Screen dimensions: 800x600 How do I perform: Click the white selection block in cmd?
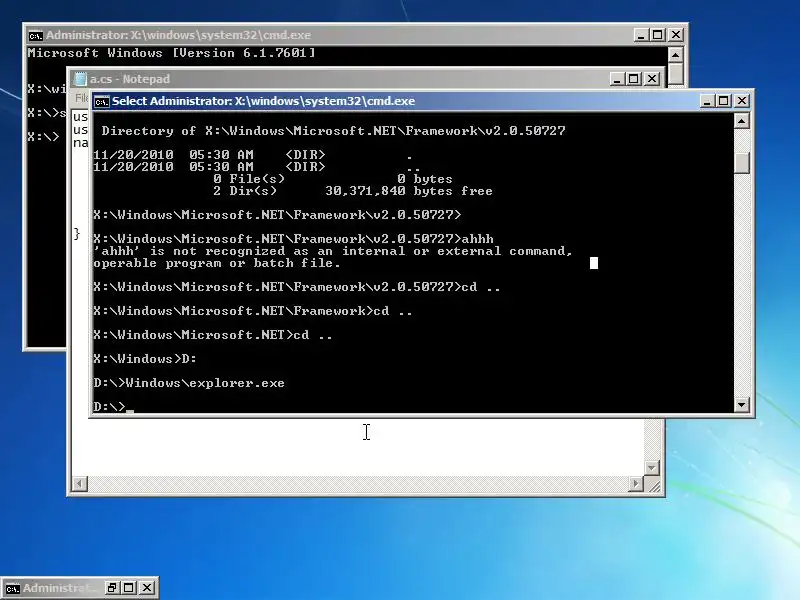tap(594, 263)
